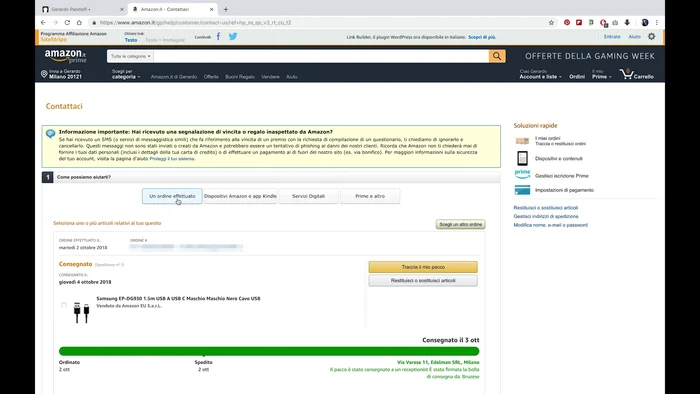
Task: Open Gestisci iscrizione Prime icon
Action: click(522, 174)
